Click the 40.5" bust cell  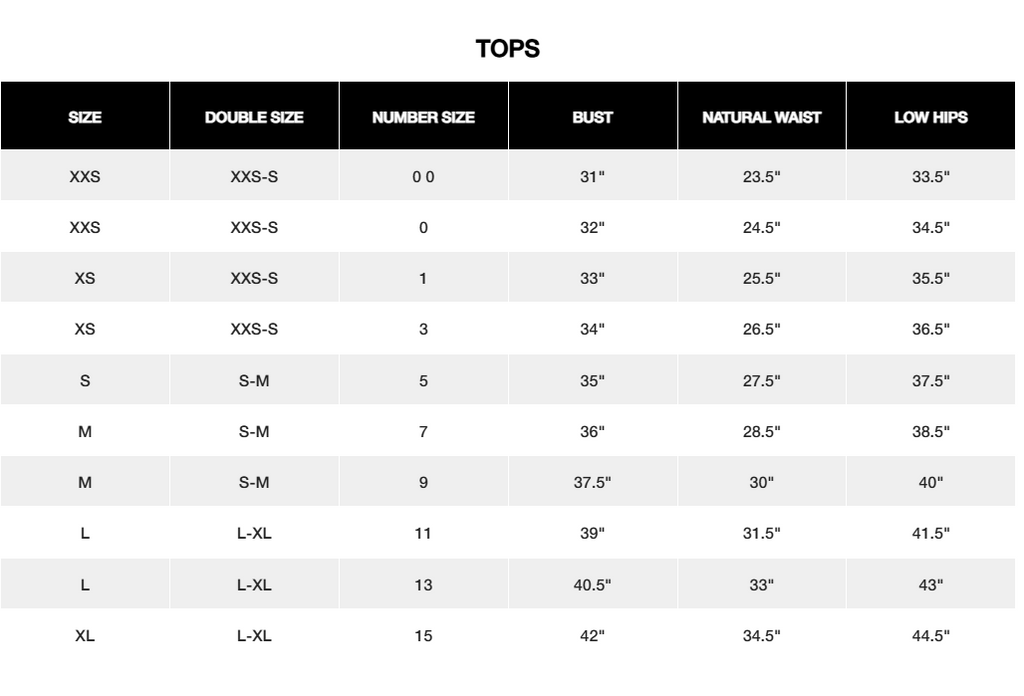(592, 584)
